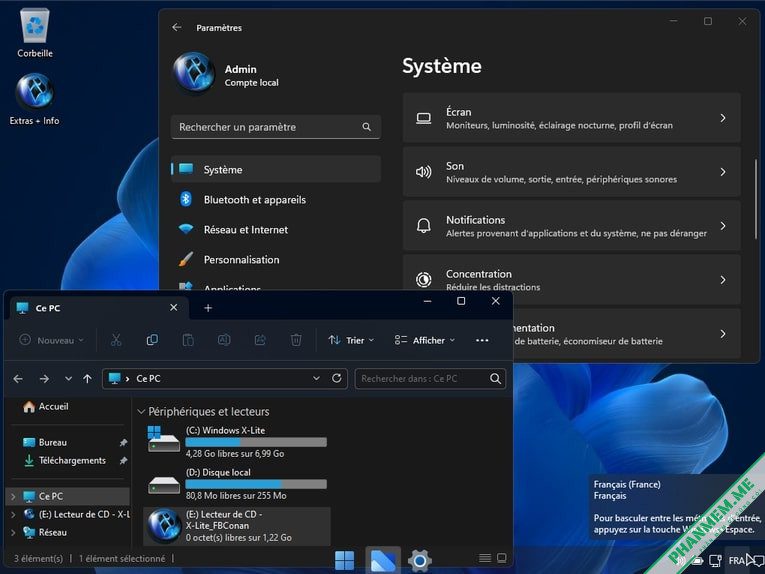Click the Paste icon in Explorer toolbar
Viewport: 765px width, 574px height.
tap(188, 340)
